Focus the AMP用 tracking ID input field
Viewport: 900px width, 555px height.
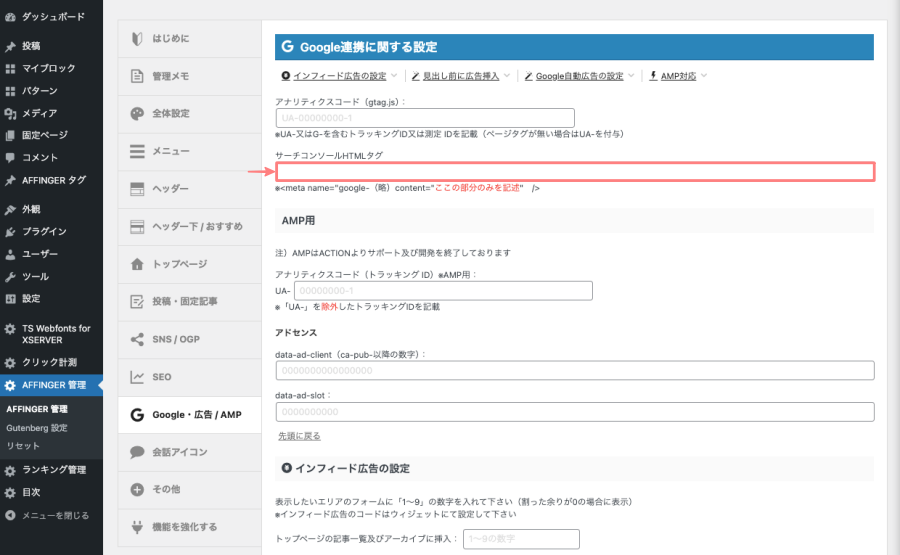(x=443, y=290)
